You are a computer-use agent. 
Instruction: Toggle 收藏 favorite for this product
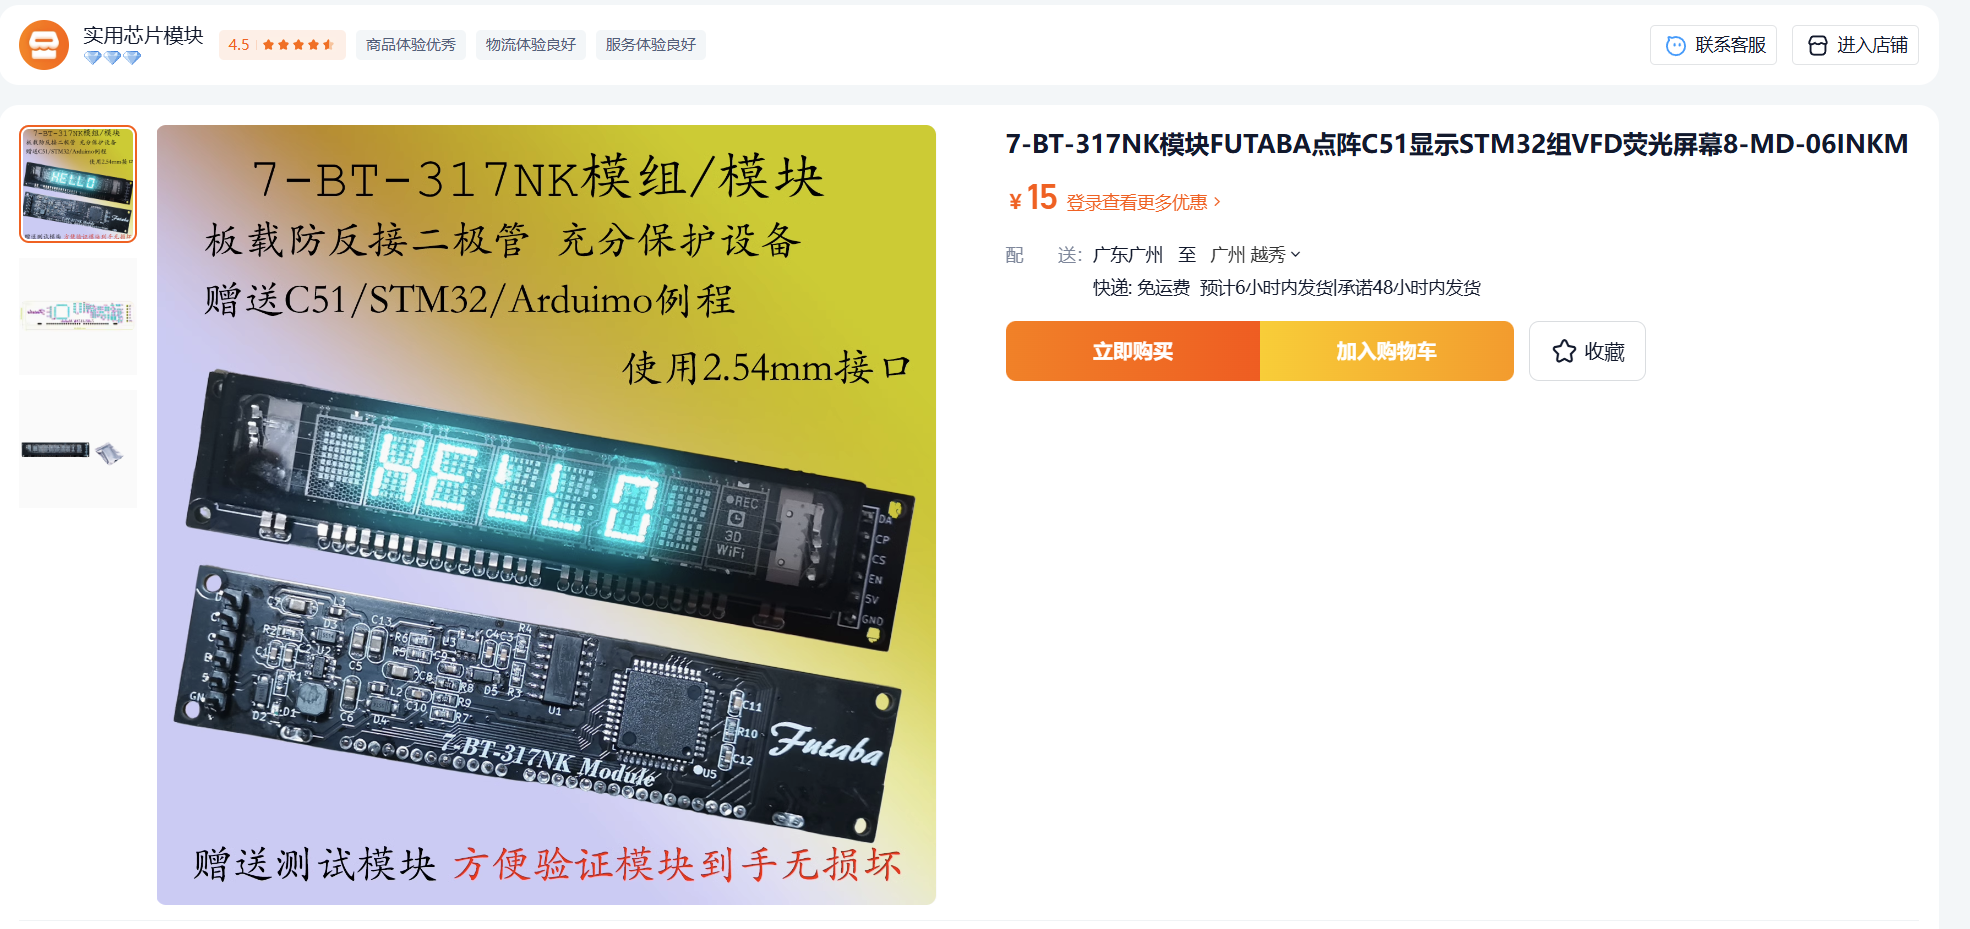click(x=1587, y=351)
